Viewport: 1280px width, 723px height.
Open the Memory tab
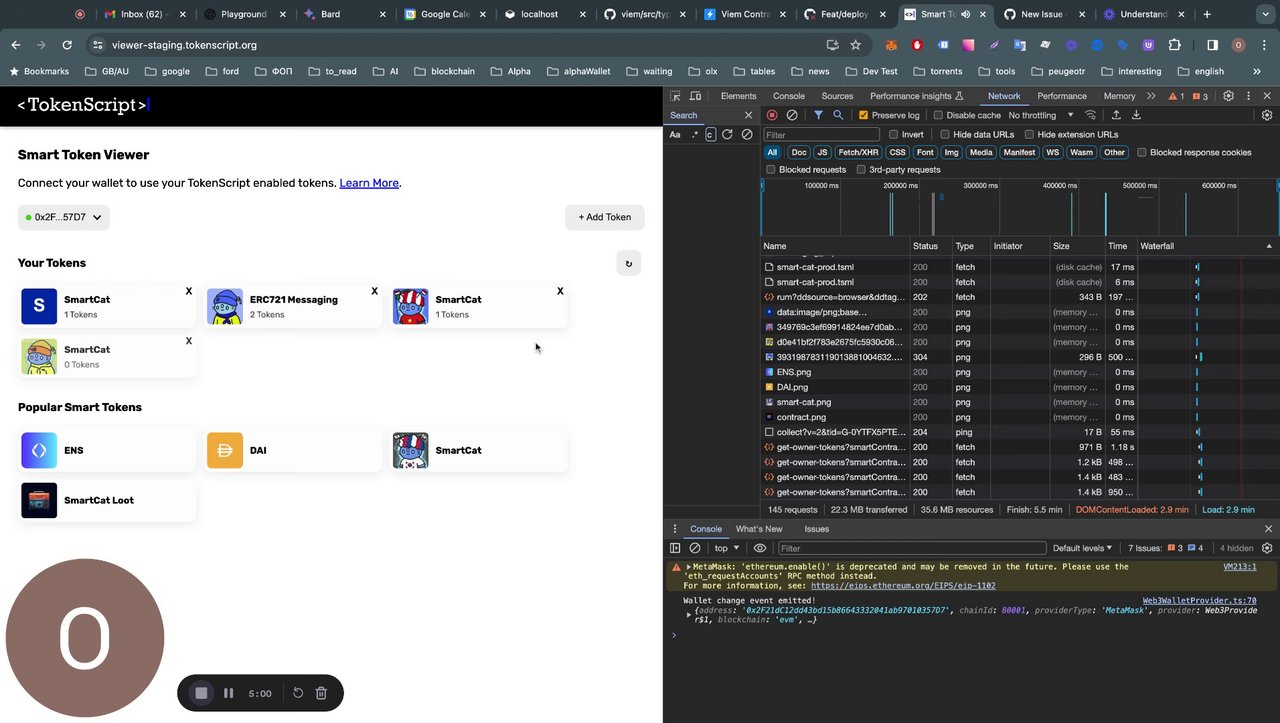(1119, 96)
